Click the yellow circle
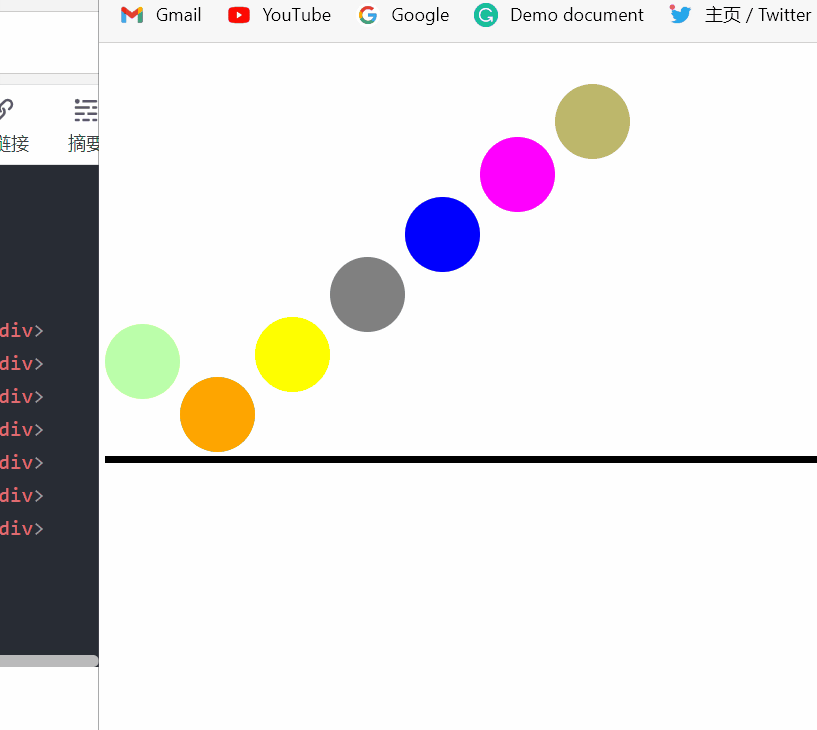The image size is (817, 730). pos(292,354)
